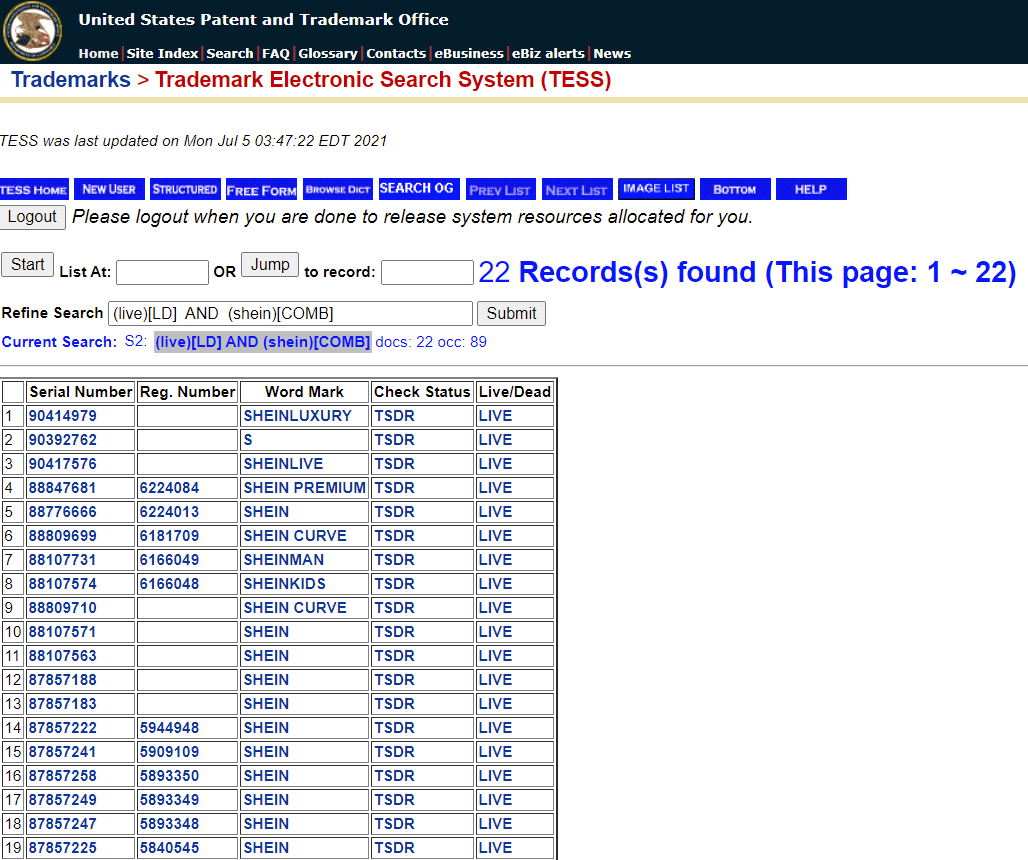Open the Image List view
Screen dimensions: 1028x860
click(656, 189)
